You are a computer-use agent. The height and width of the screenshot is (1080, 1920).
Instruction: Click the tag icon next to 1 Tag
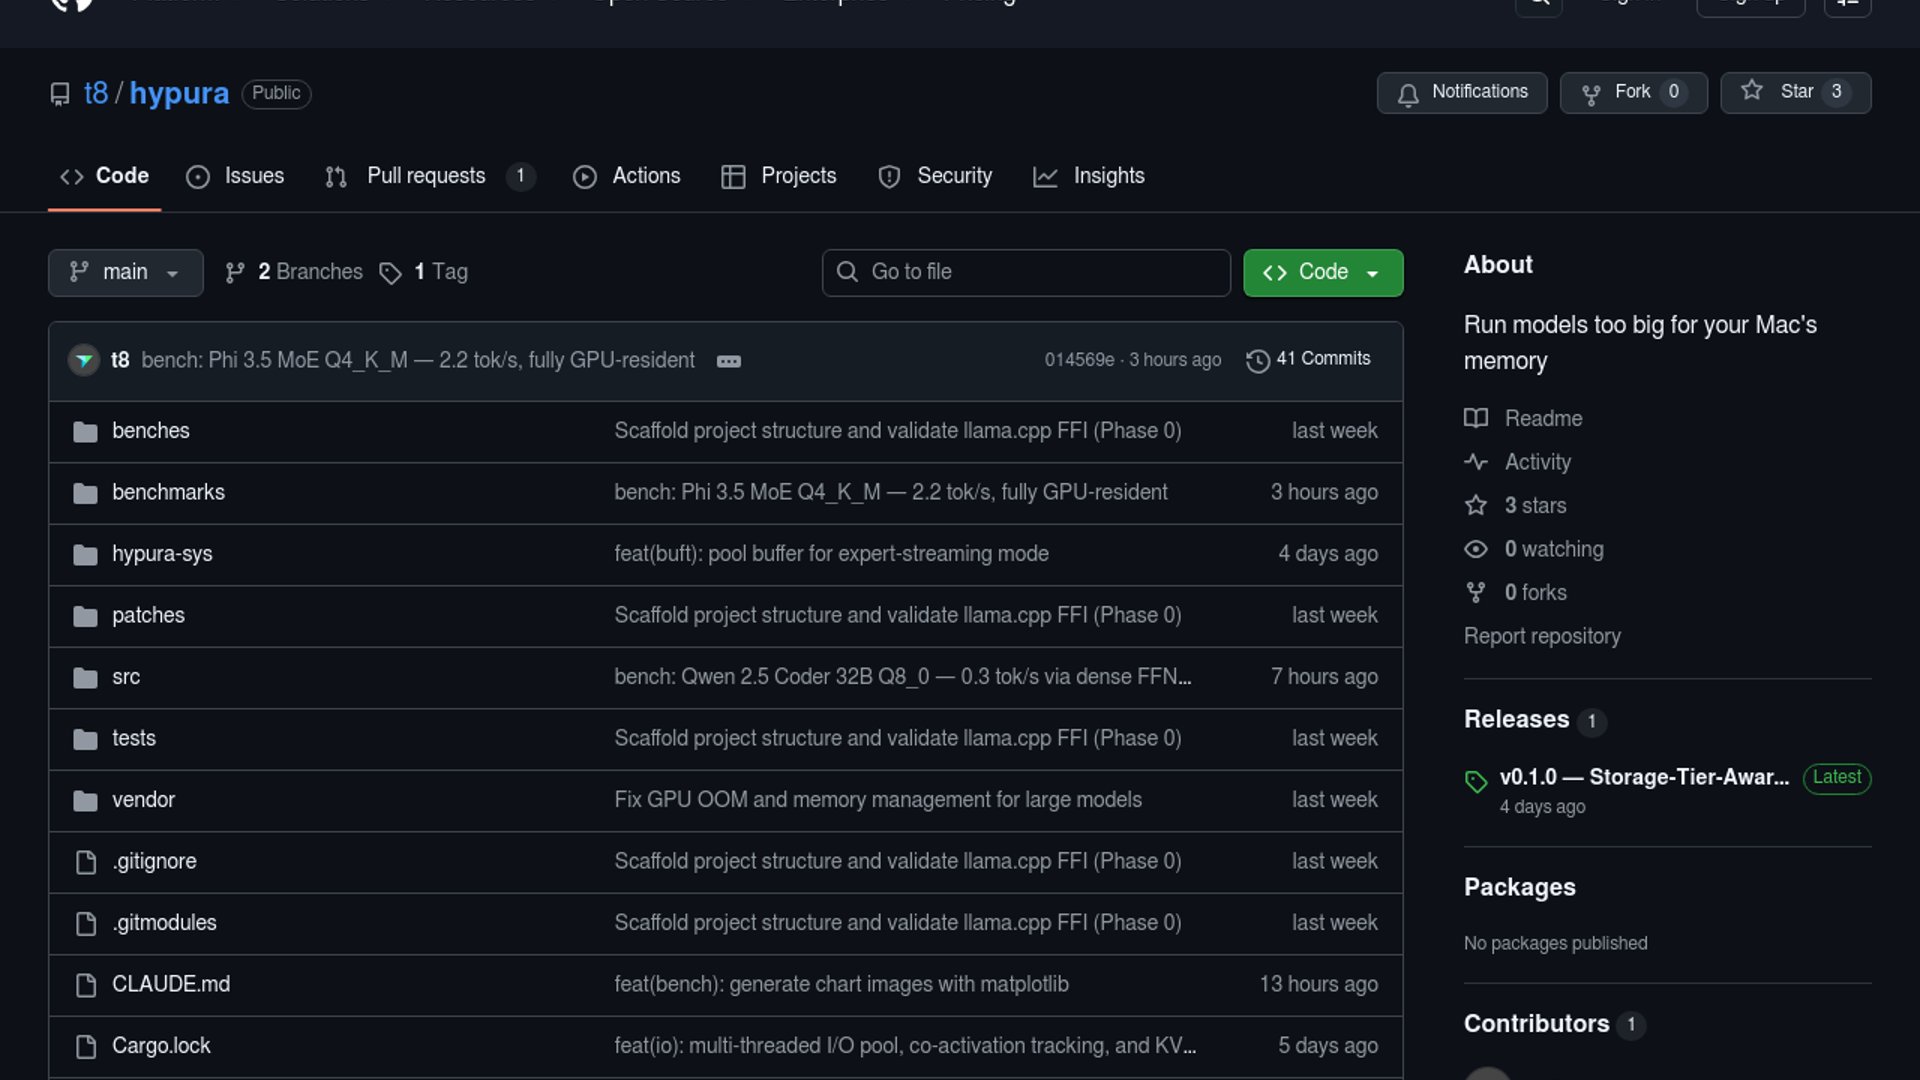(x=390, y=273)
